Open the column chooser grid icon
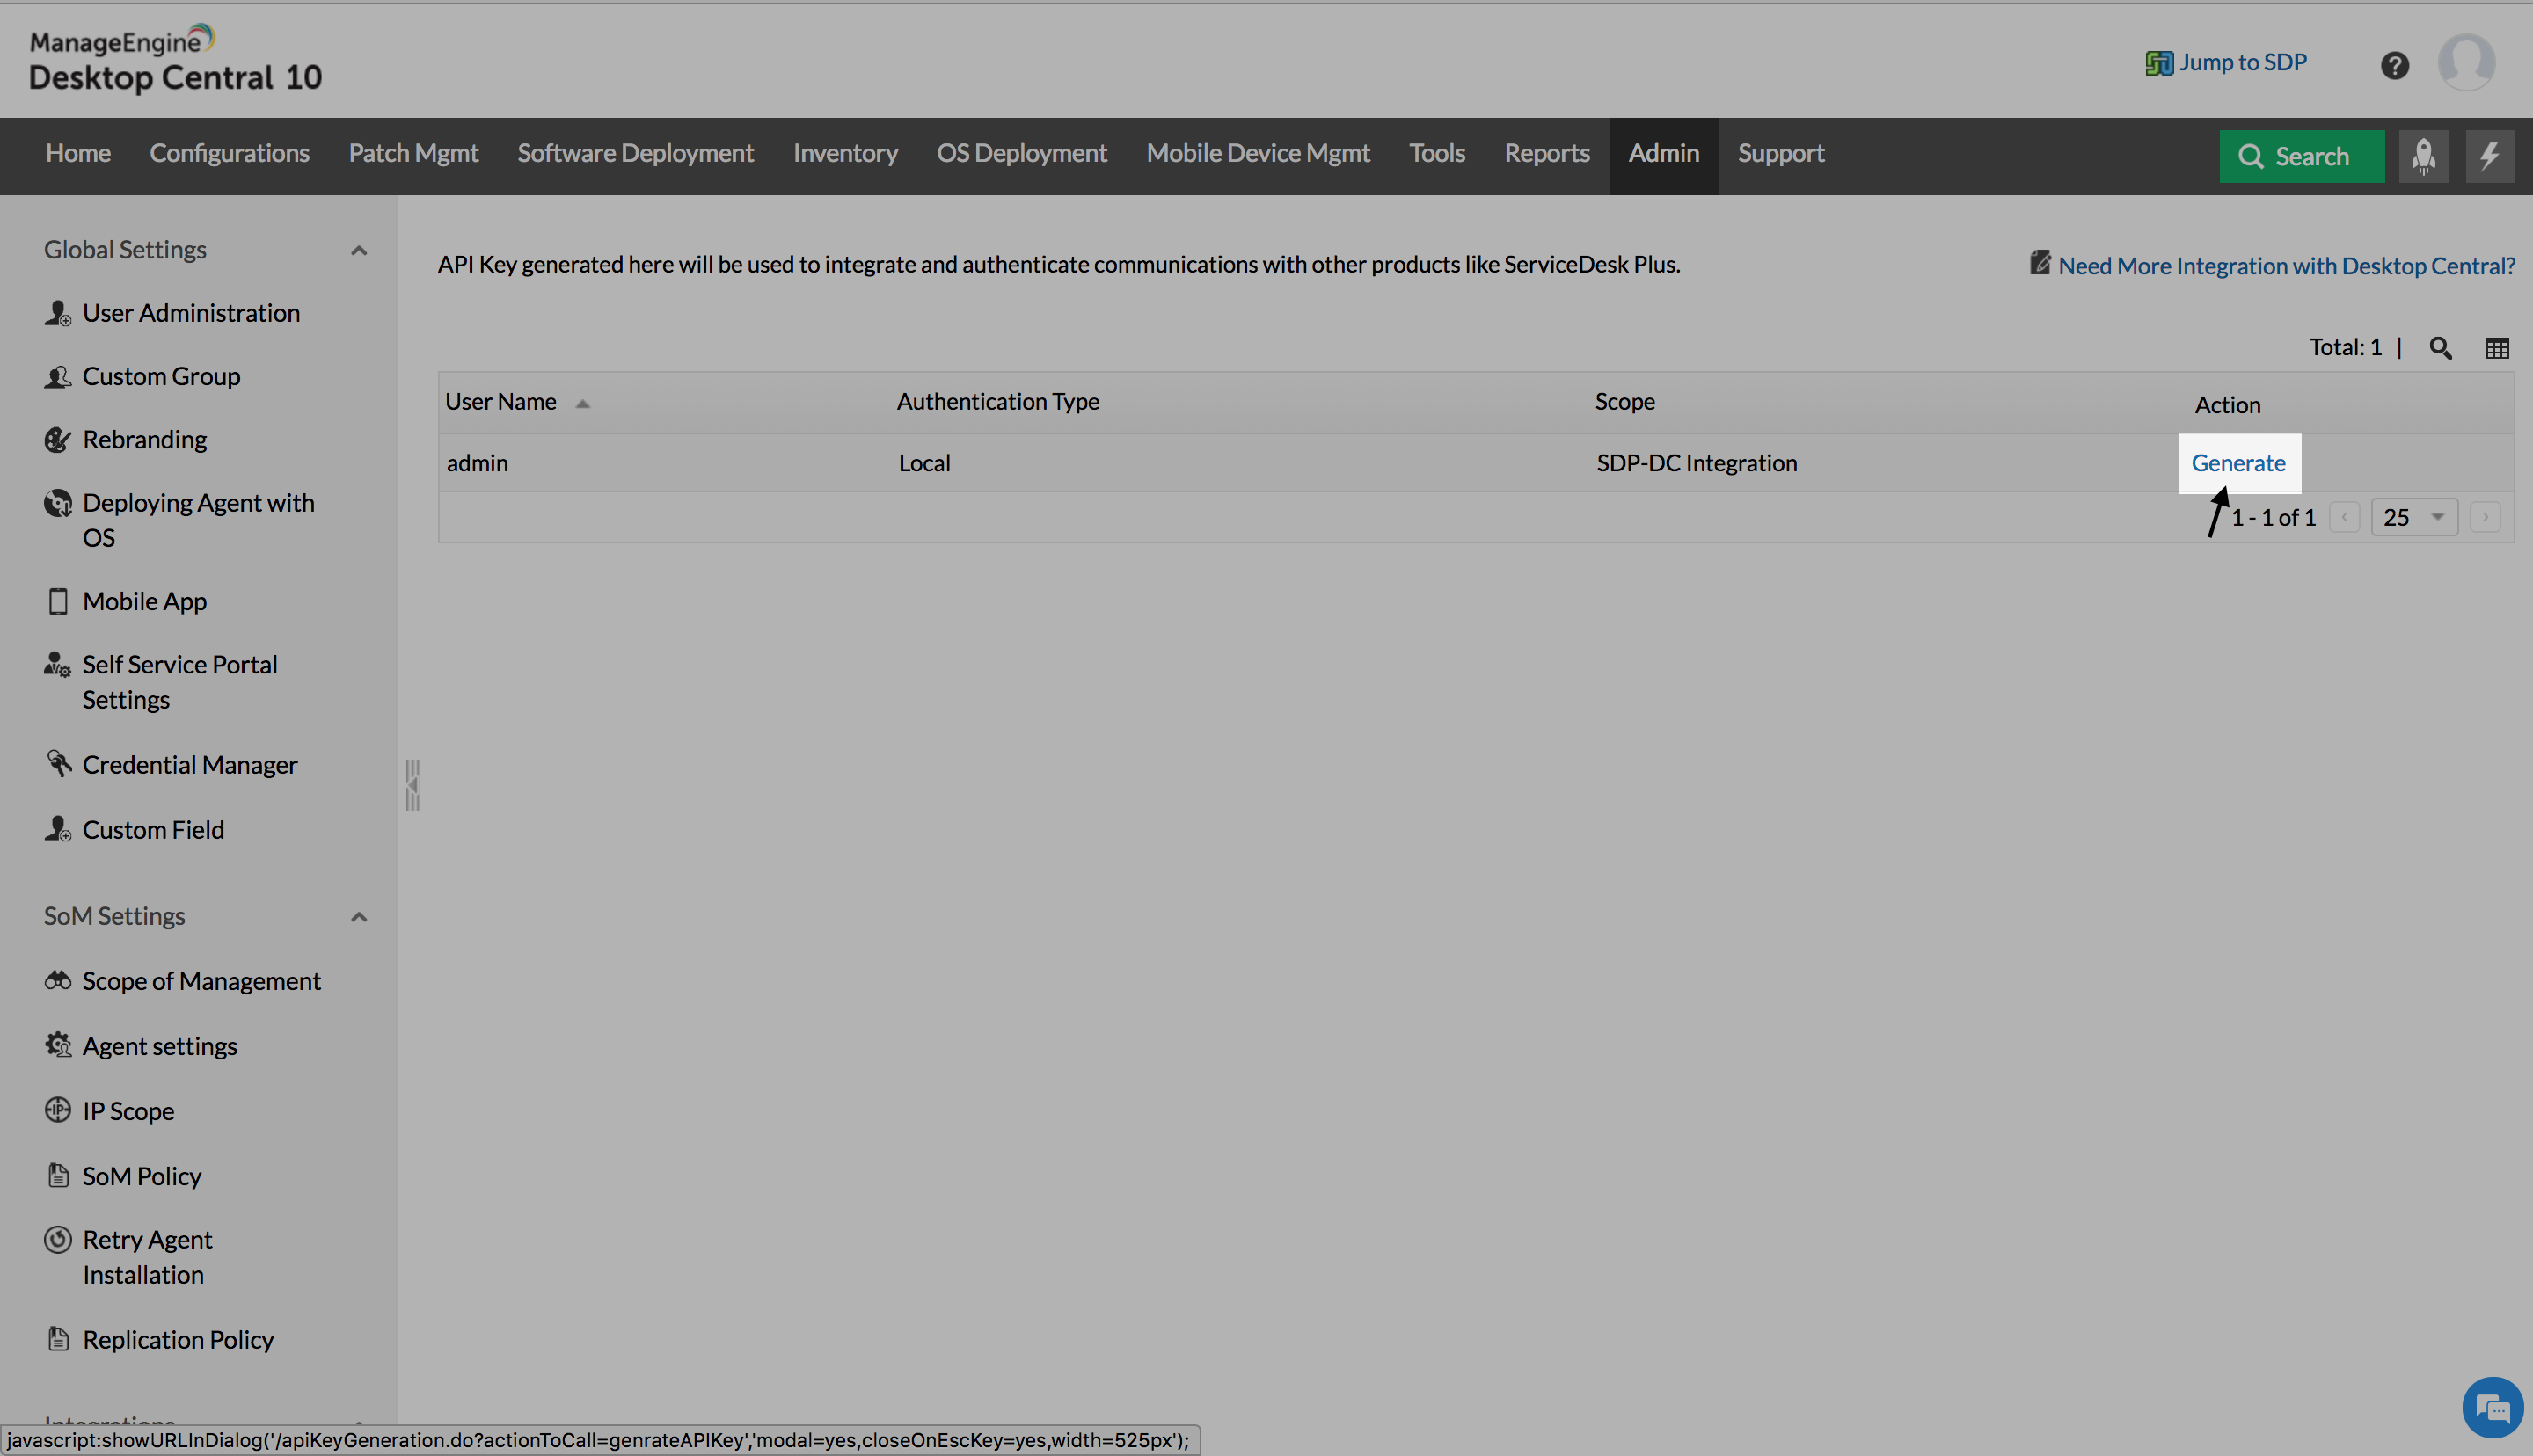 coord(2497,347)
